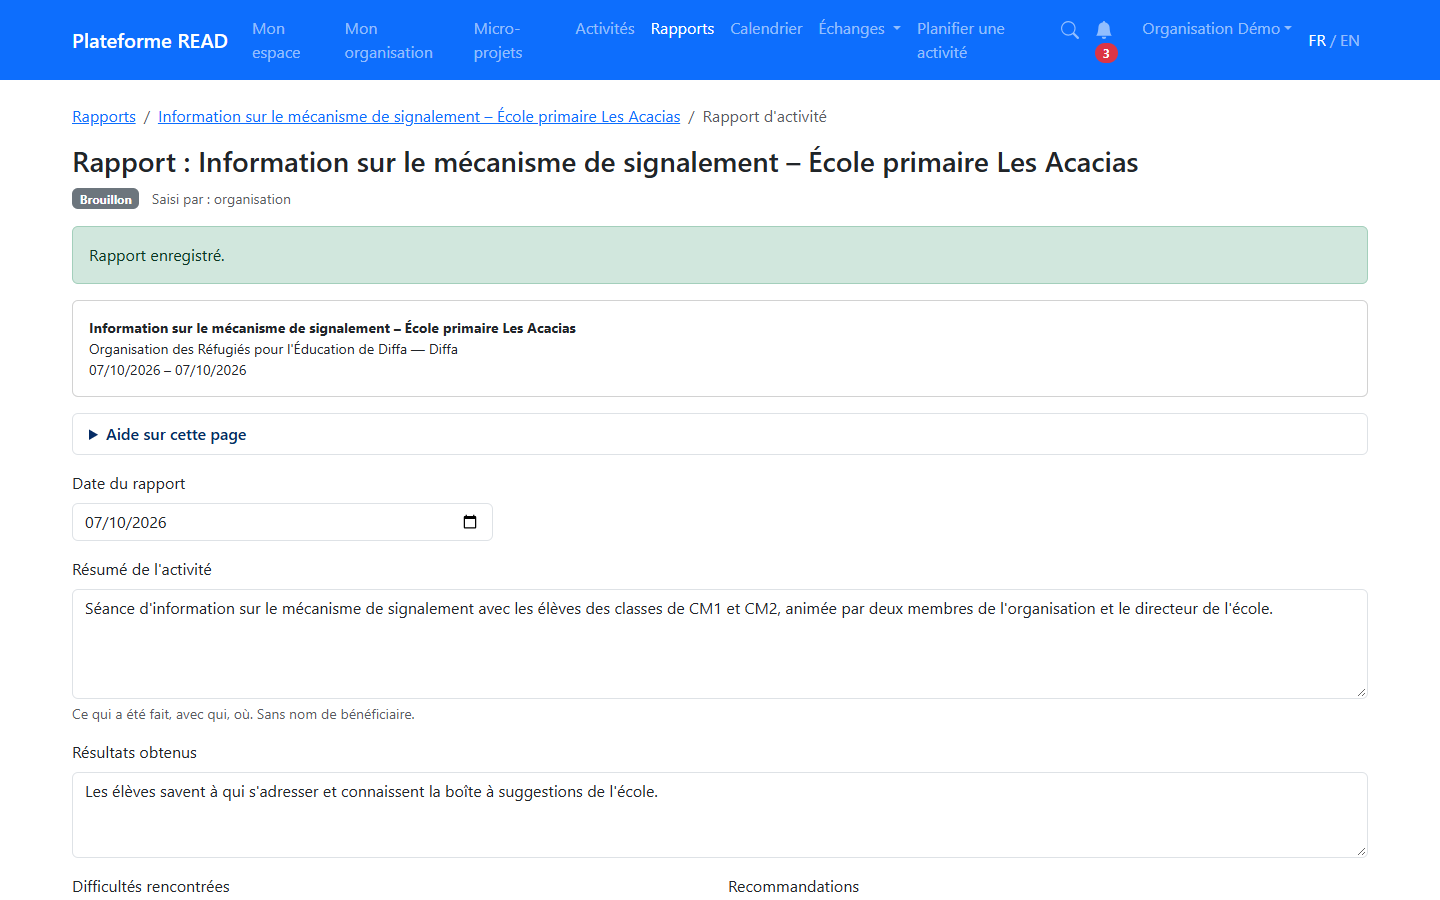Click the Recommandations label
Screen dimensions: 1440x900
794,887
